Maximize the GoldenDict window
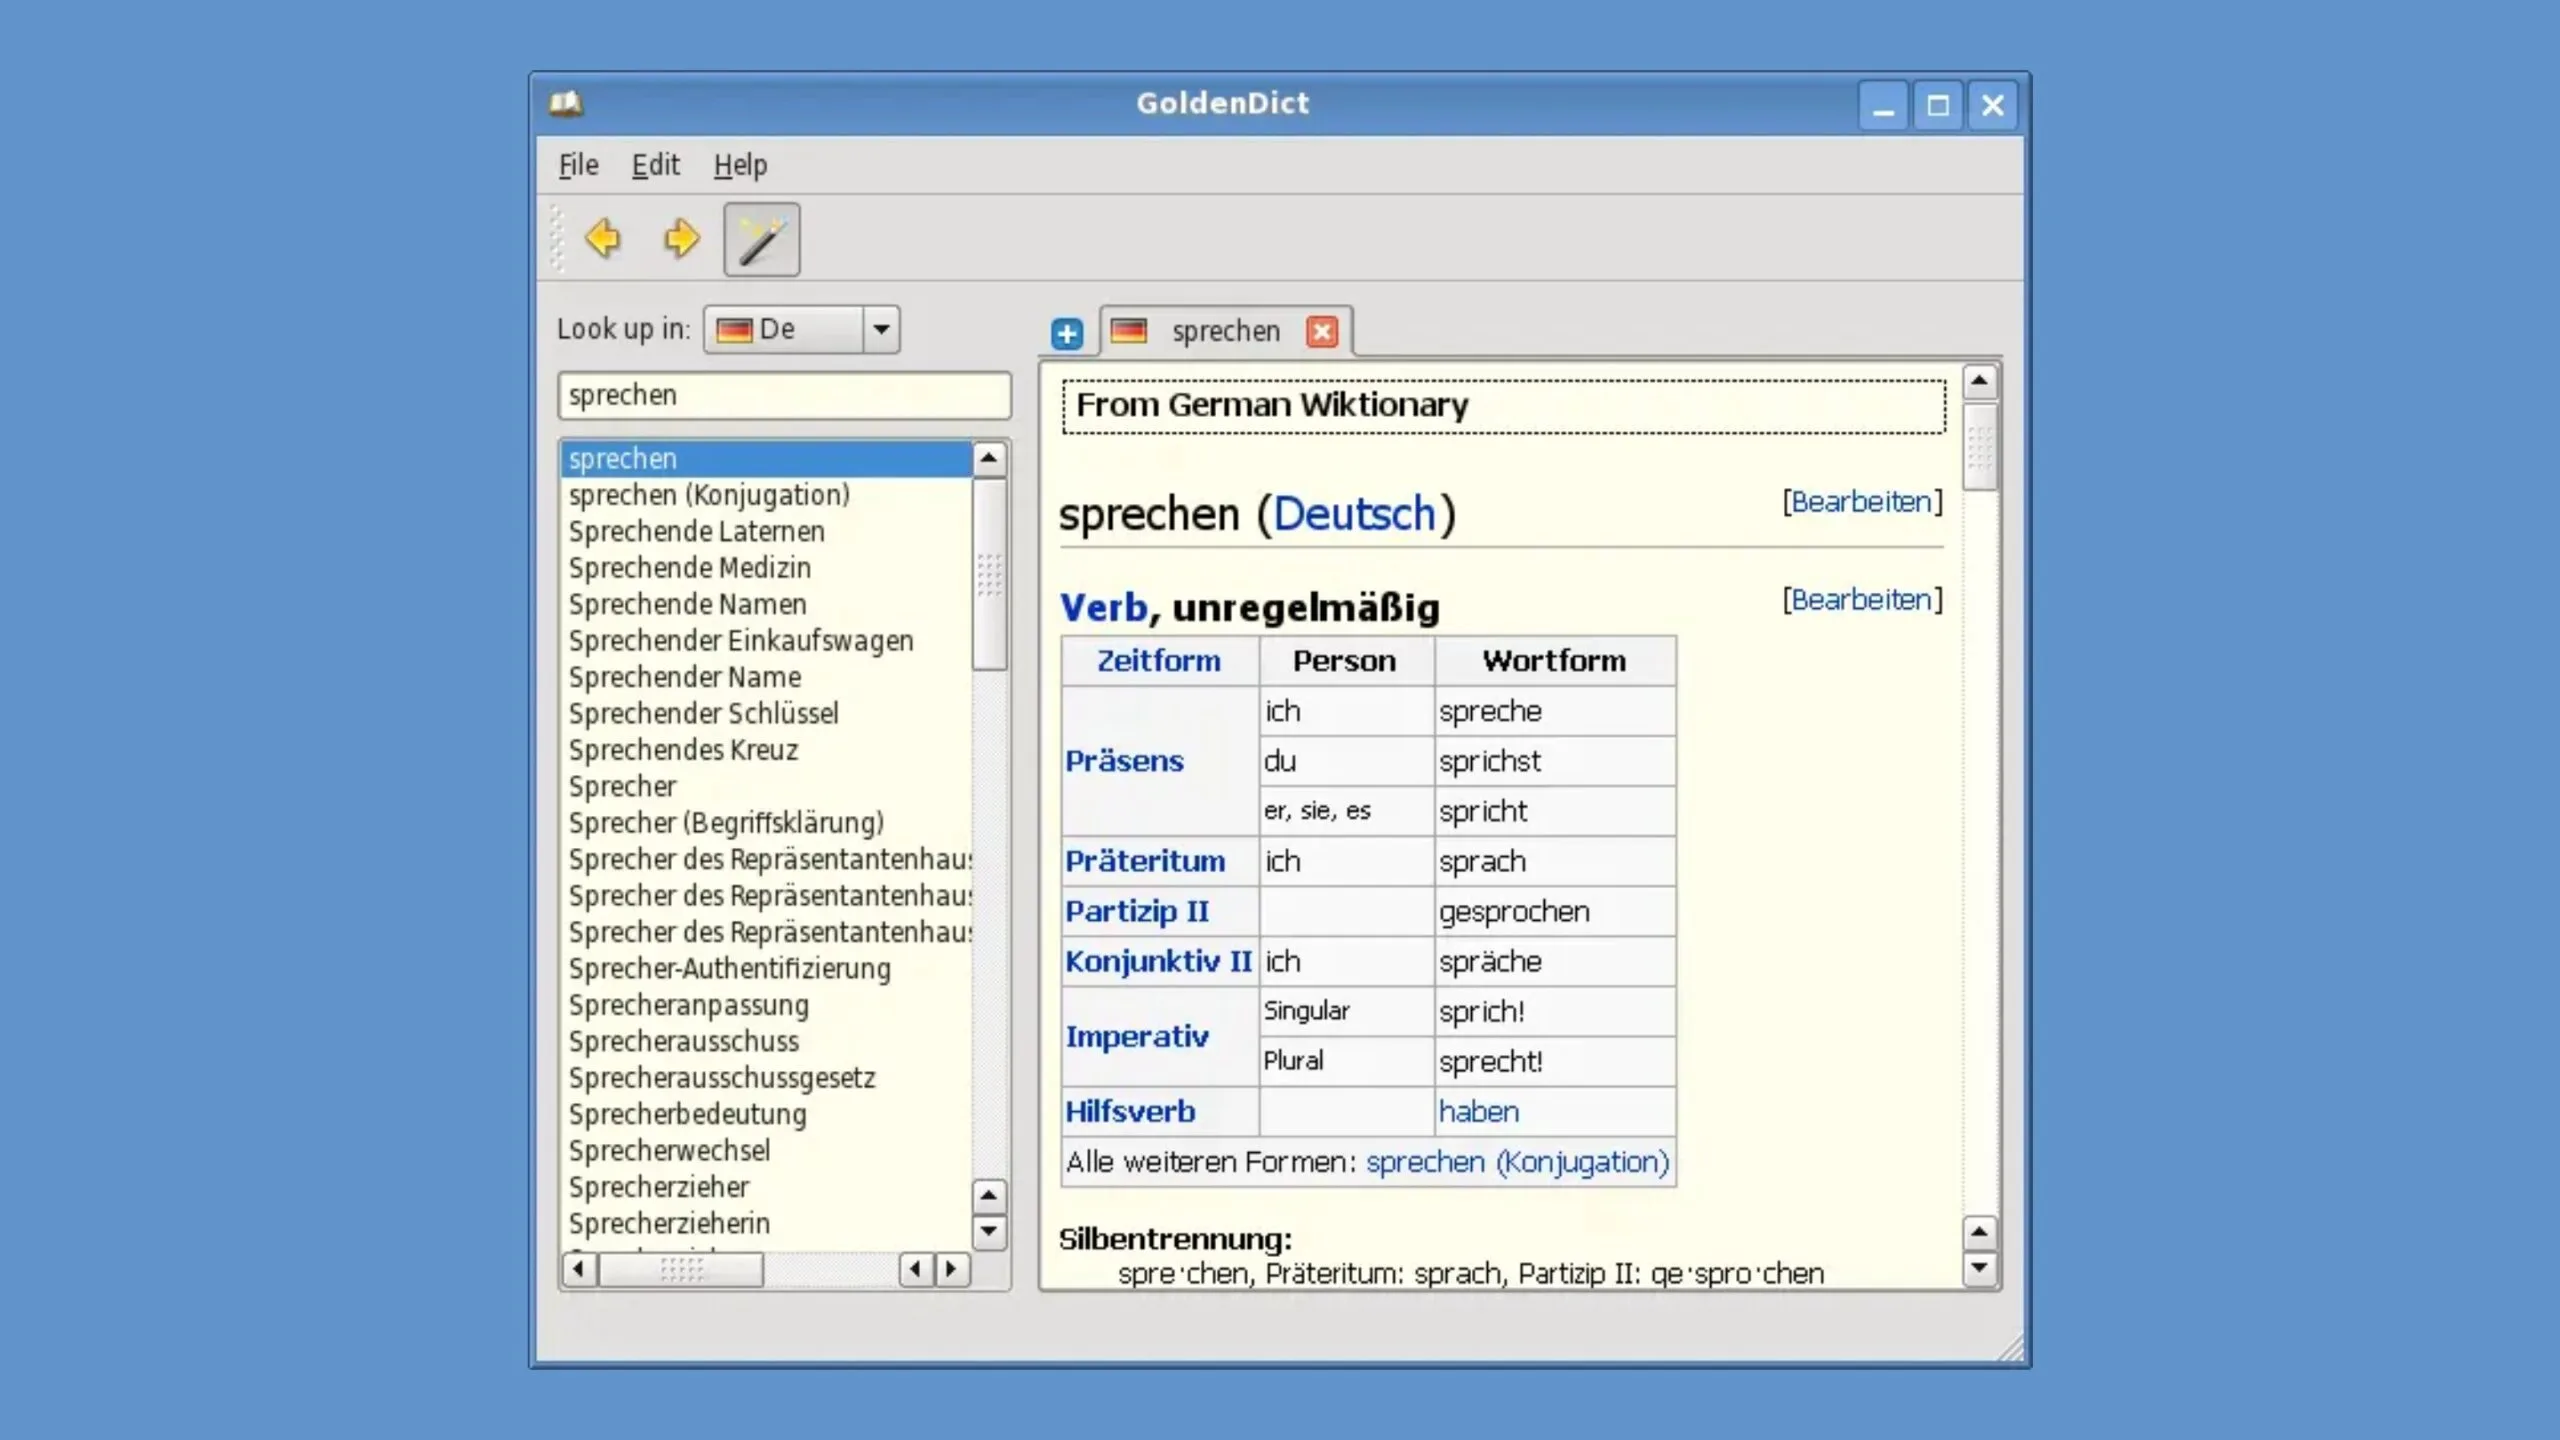Image resolution: width=2560 pixels, height=1440 pixels. click(x=1938, y=105)
